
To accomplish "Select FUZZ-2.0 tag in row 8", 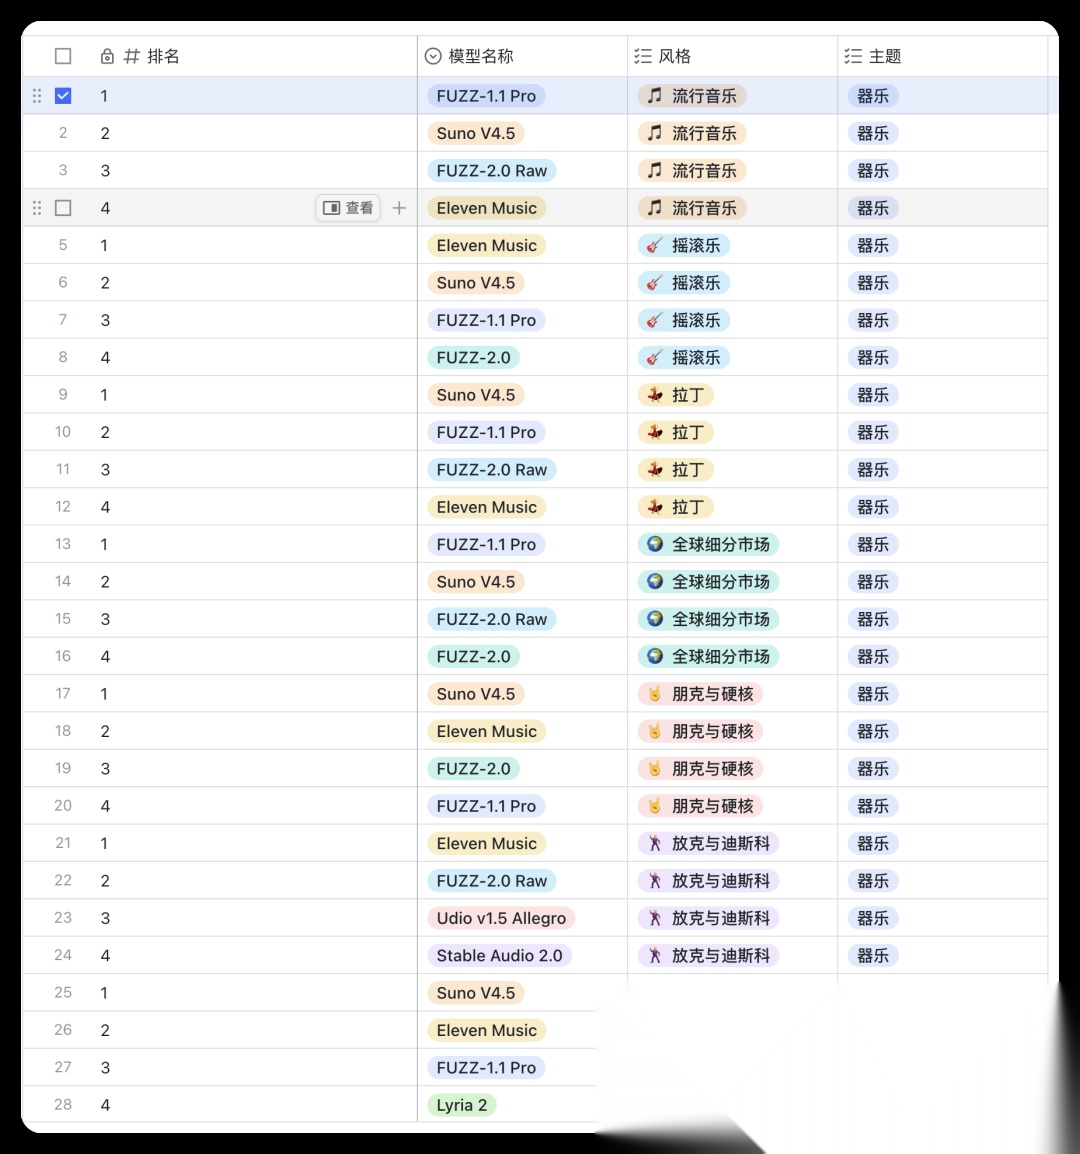I will (x=473, y=358).
